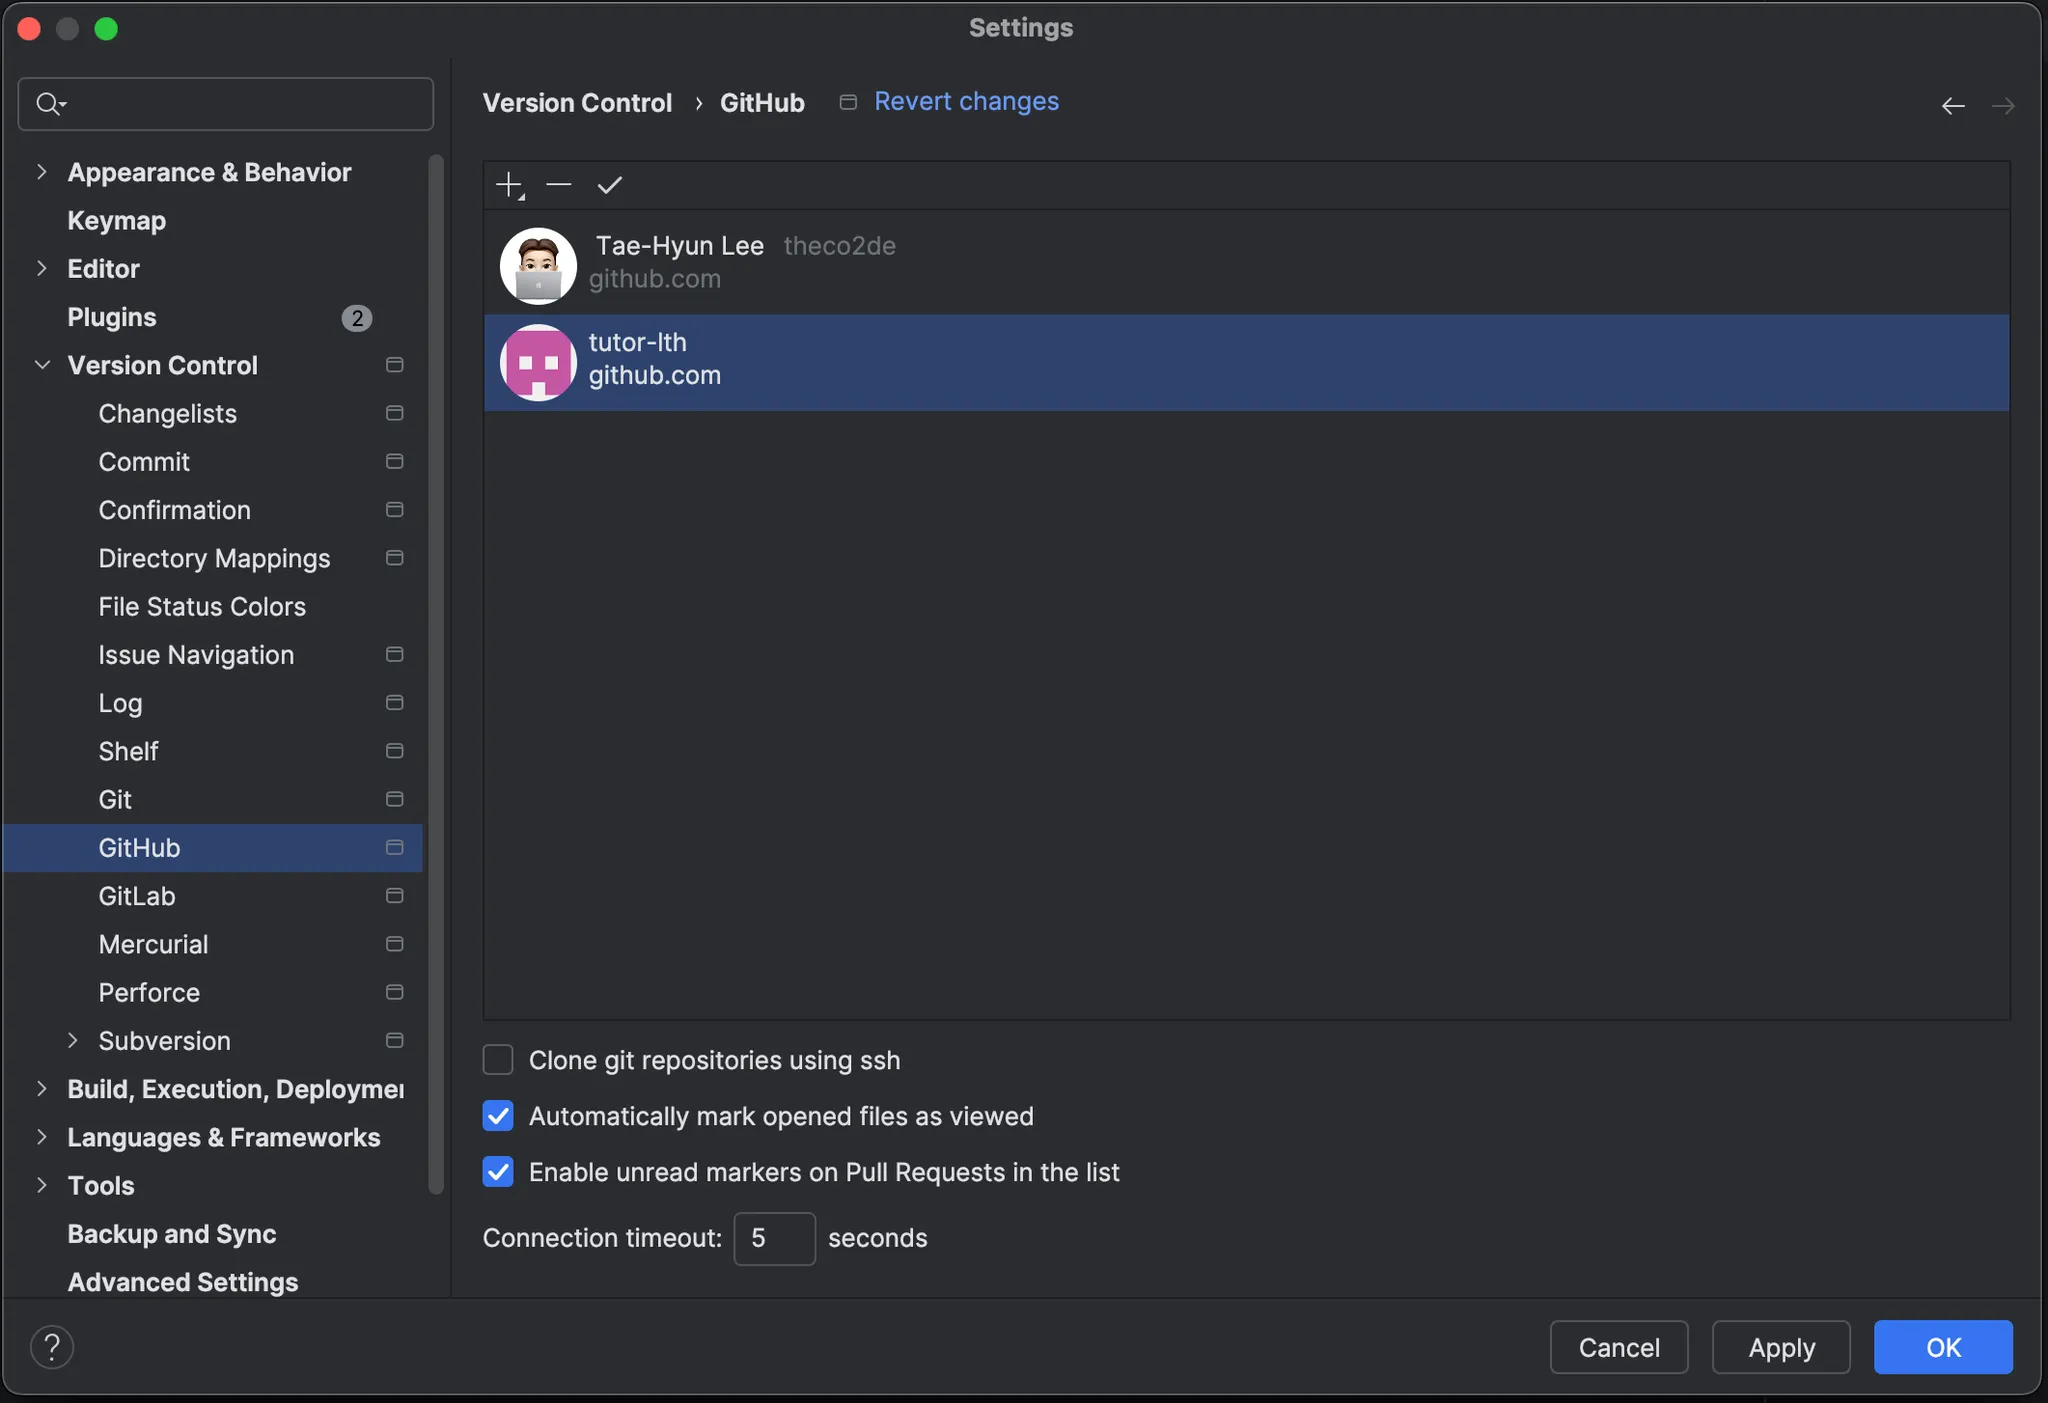
Task: Select Commit under Version Control
Action: [144, 462]
